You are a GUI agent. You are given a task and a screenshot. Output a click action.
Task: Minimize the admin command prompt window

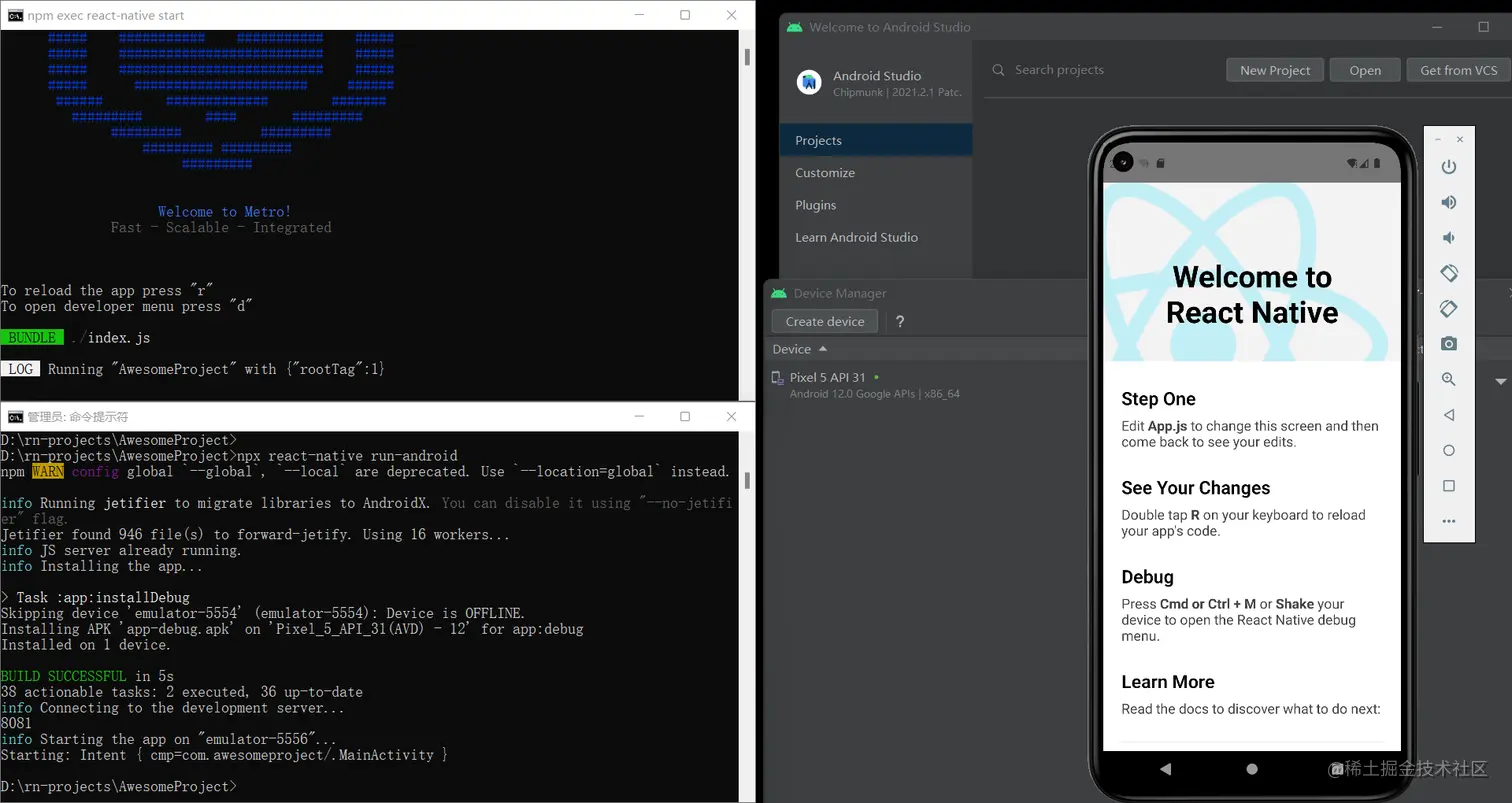point(639,416)
